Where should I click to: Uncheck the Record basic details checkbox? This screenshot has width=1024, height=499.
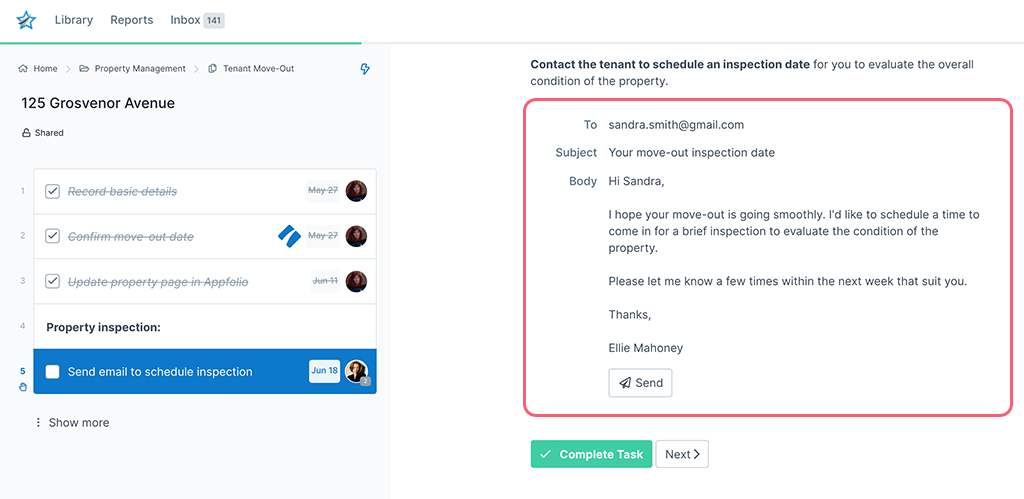click(53, 191)
